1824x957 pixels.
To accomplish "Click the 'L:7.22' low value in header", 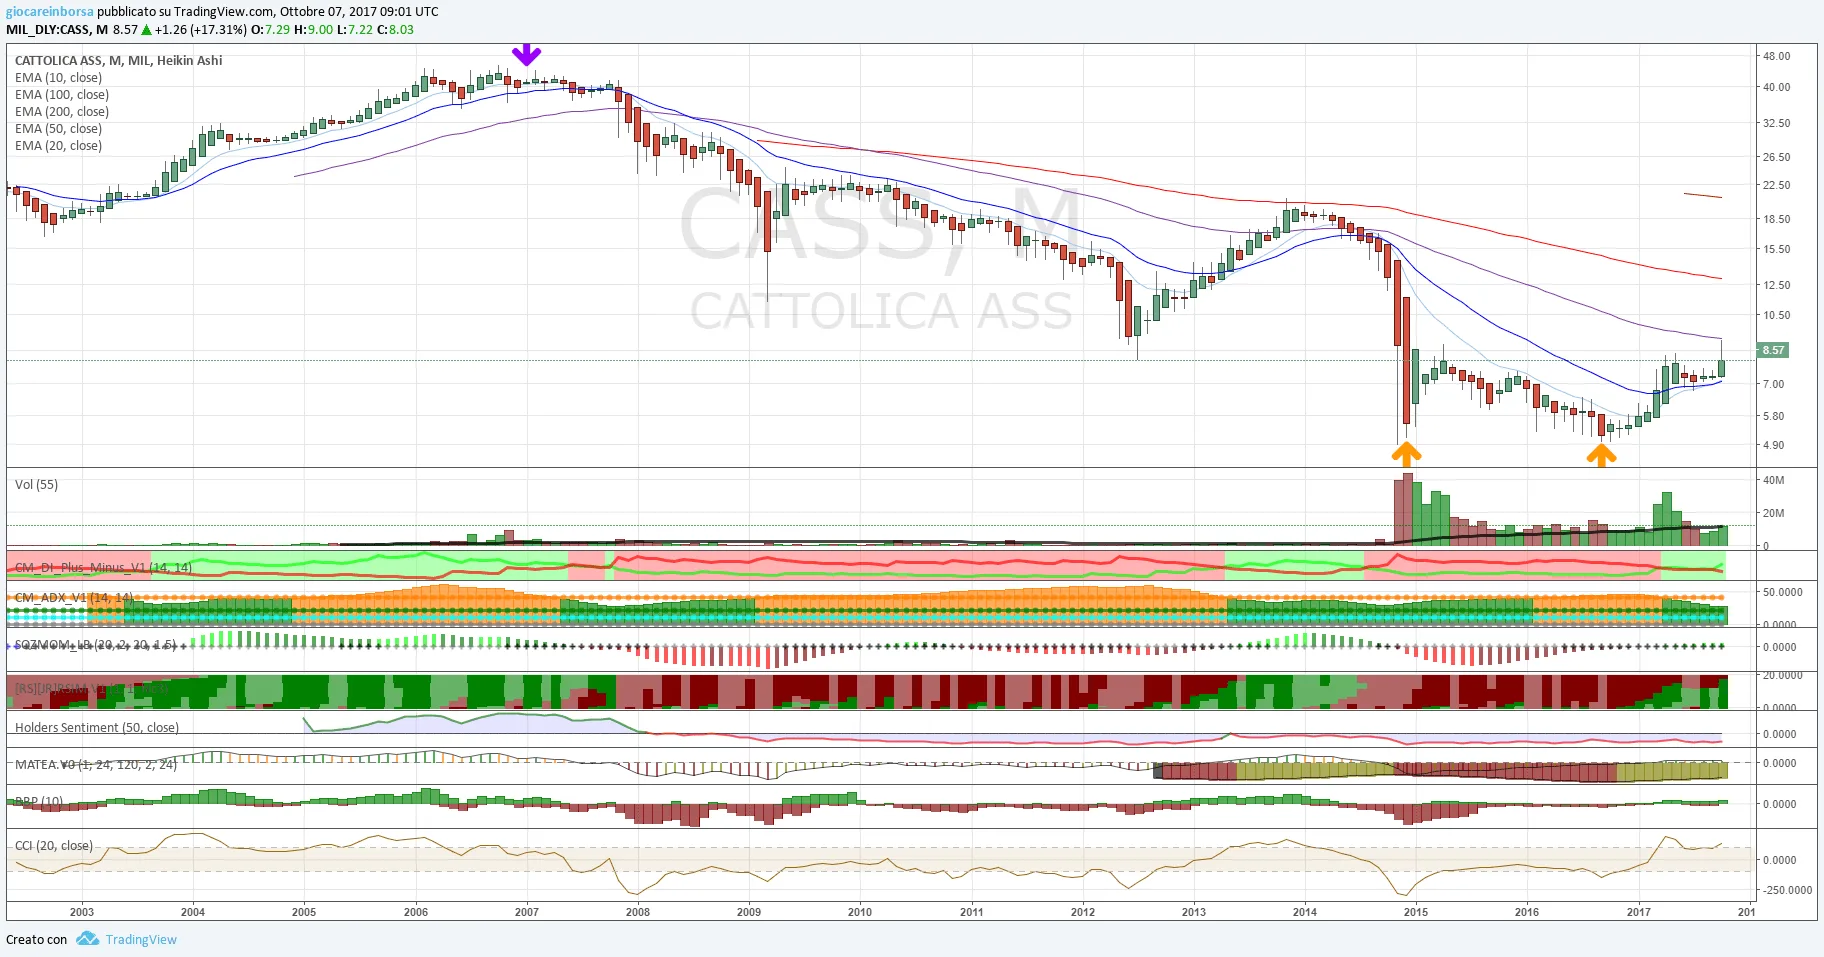I will click(355, 30).
